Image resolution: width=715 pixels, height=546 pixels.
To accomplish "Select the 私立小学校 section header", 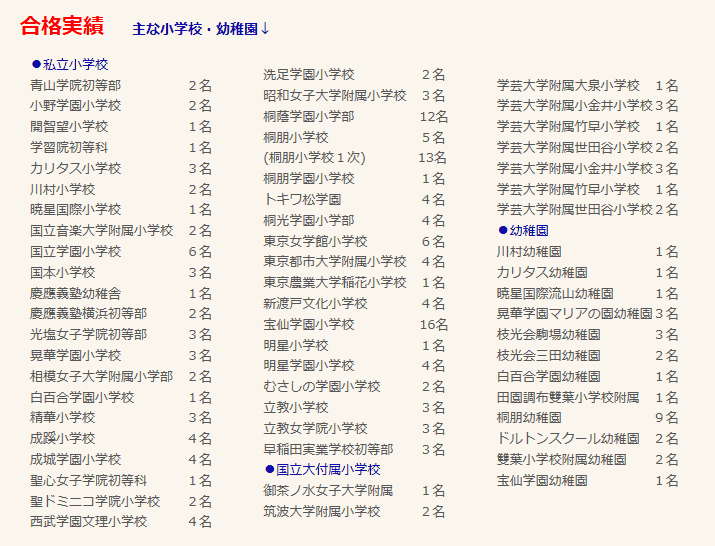I will coord(75,64).
